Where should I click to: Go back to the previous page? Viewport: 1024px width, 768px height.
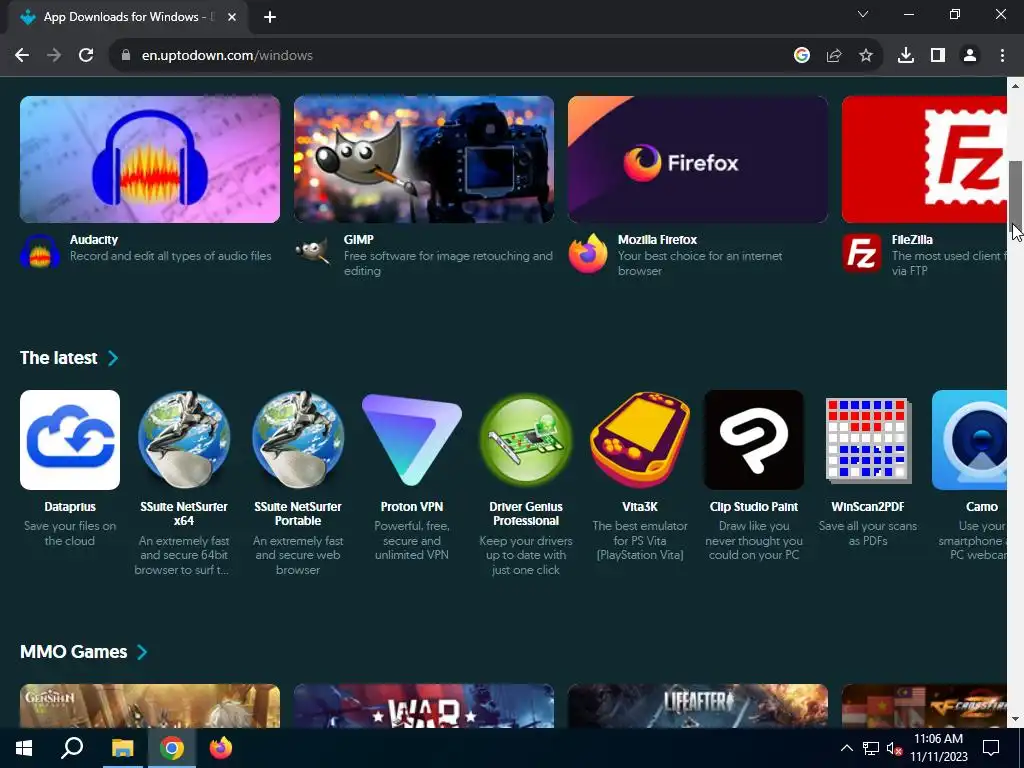point(22,56)
